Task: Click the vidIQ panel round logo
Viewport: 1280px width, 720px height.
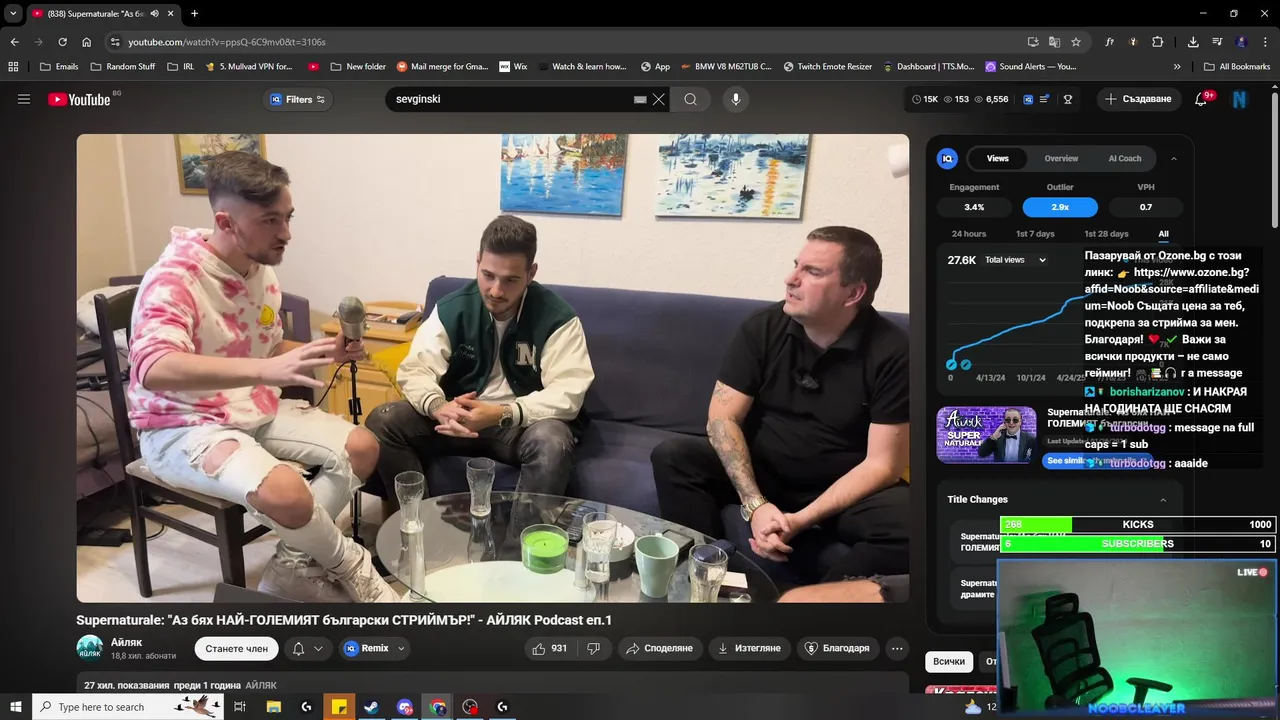Action: [947, 158]
